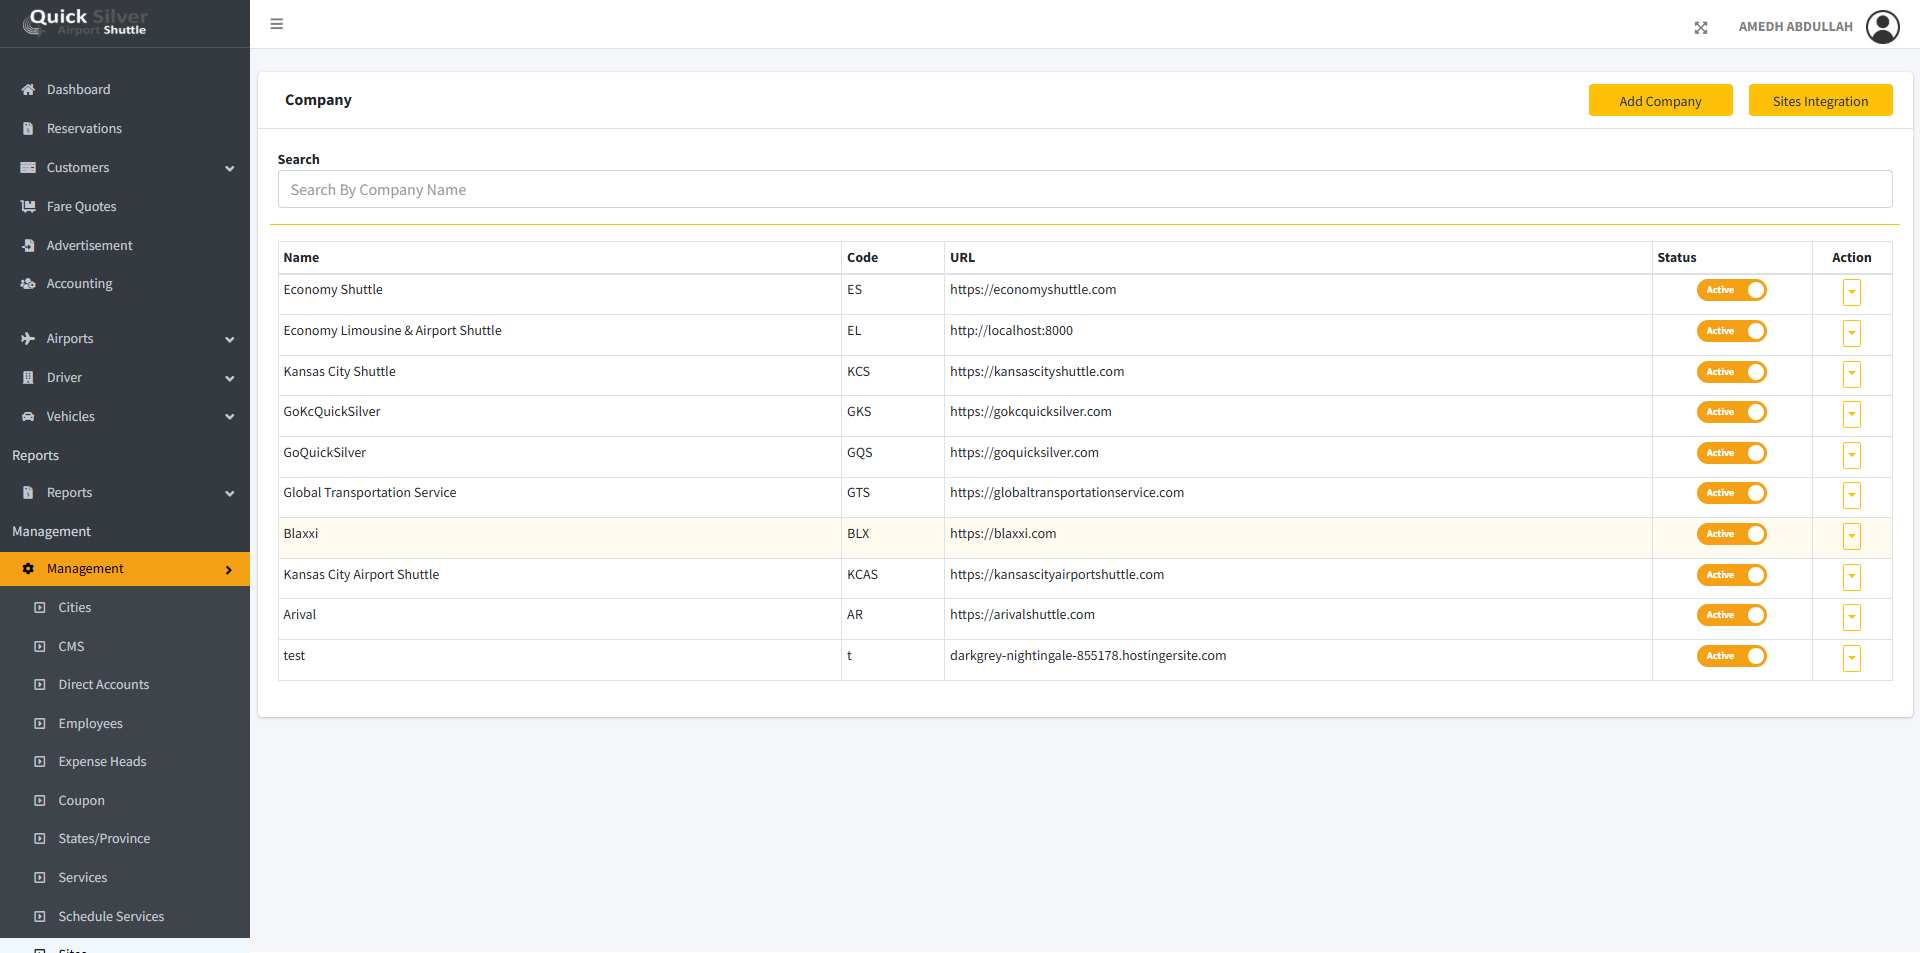Expand the Customers sidebar submenu
The width and height of the screenshot is (1920, 953).
coord(229,168)
